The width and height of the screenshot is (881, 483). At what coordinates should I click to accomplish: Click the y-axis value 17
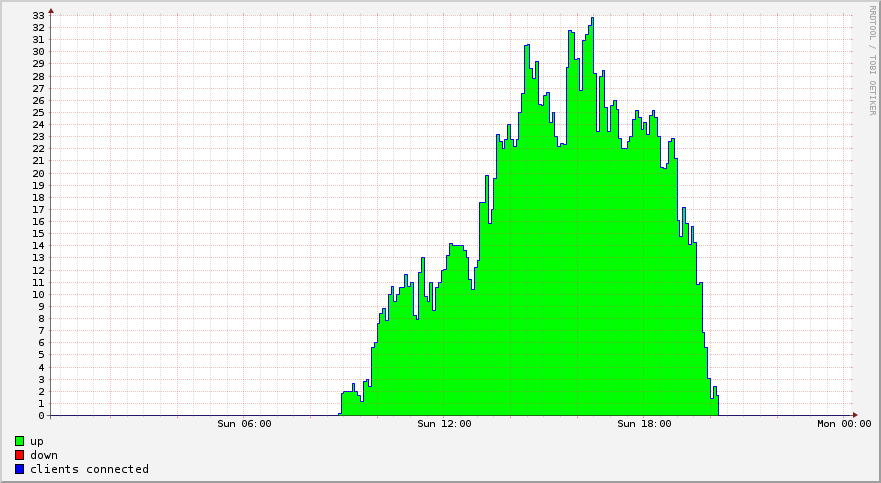(x=38, y=209)
